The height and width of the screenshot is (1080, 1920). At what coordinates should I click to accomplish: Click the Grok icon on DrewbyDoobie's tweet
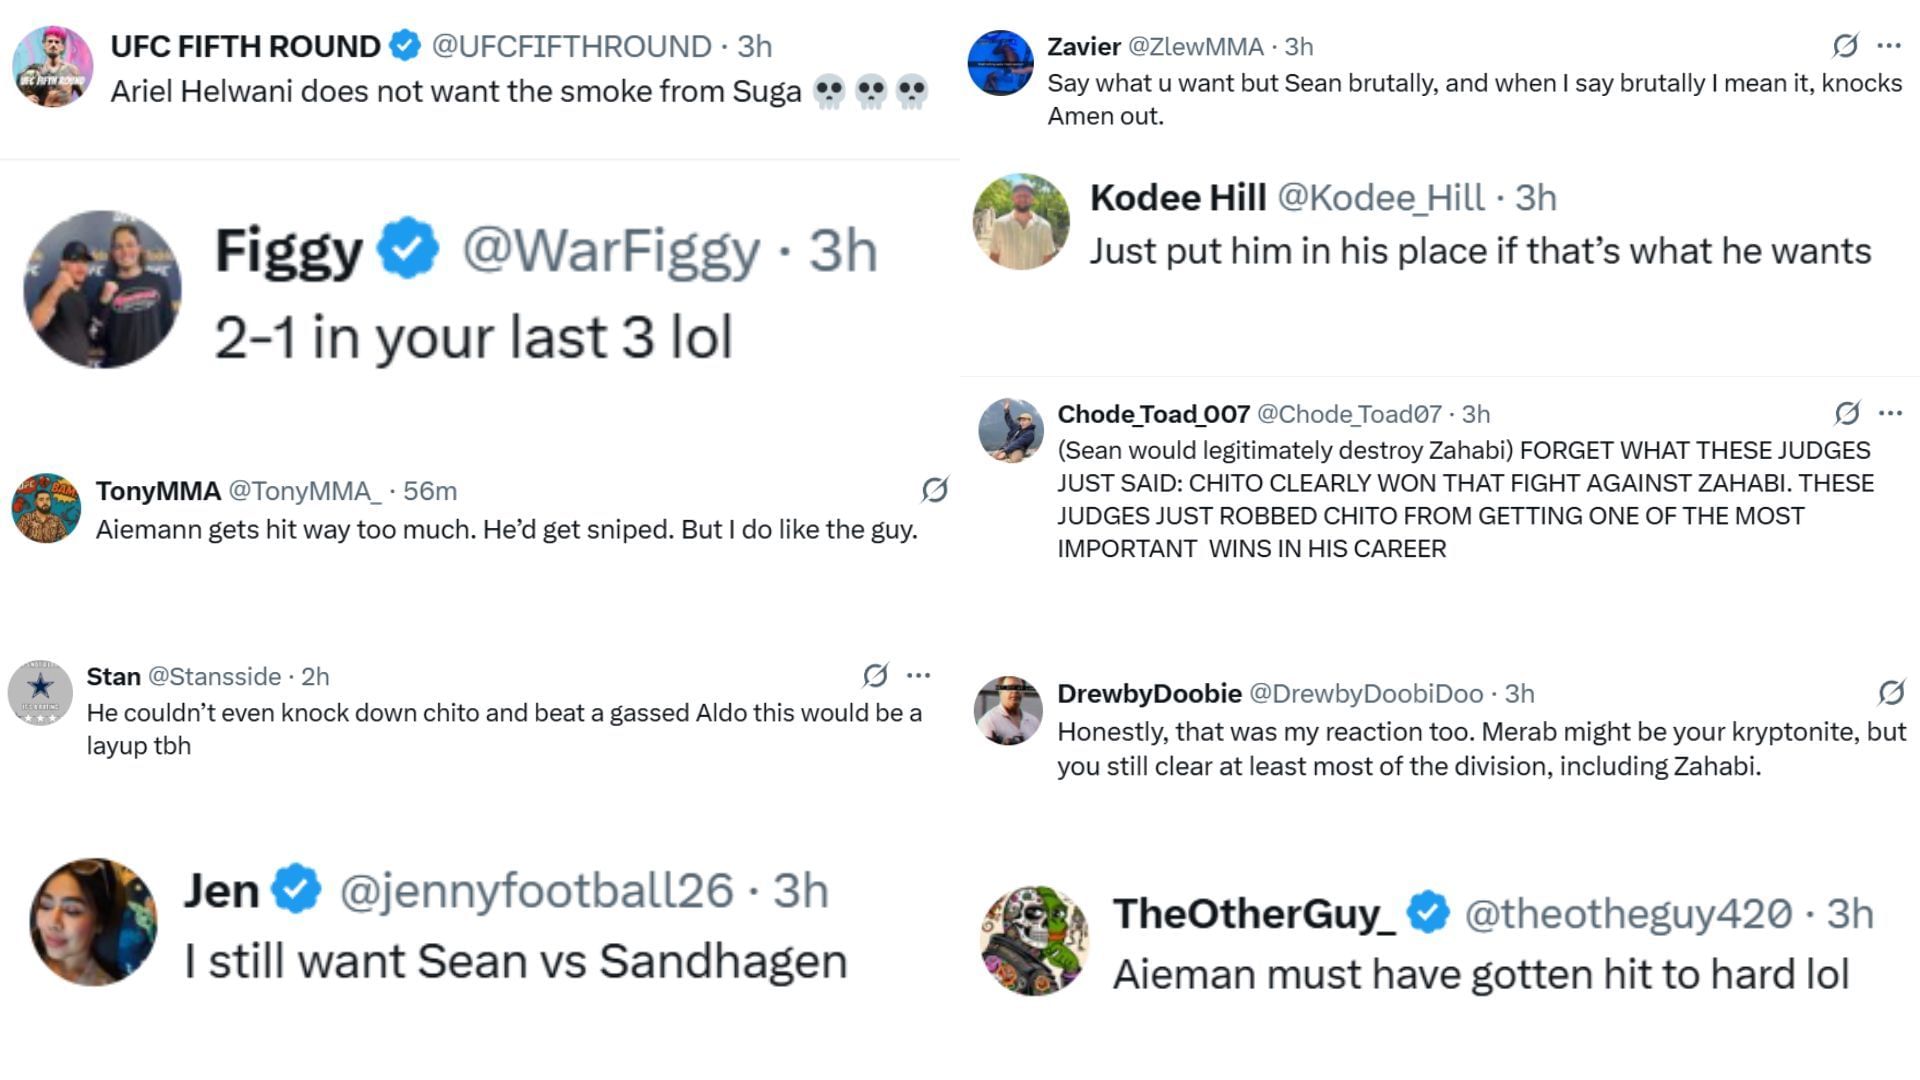1891,692
